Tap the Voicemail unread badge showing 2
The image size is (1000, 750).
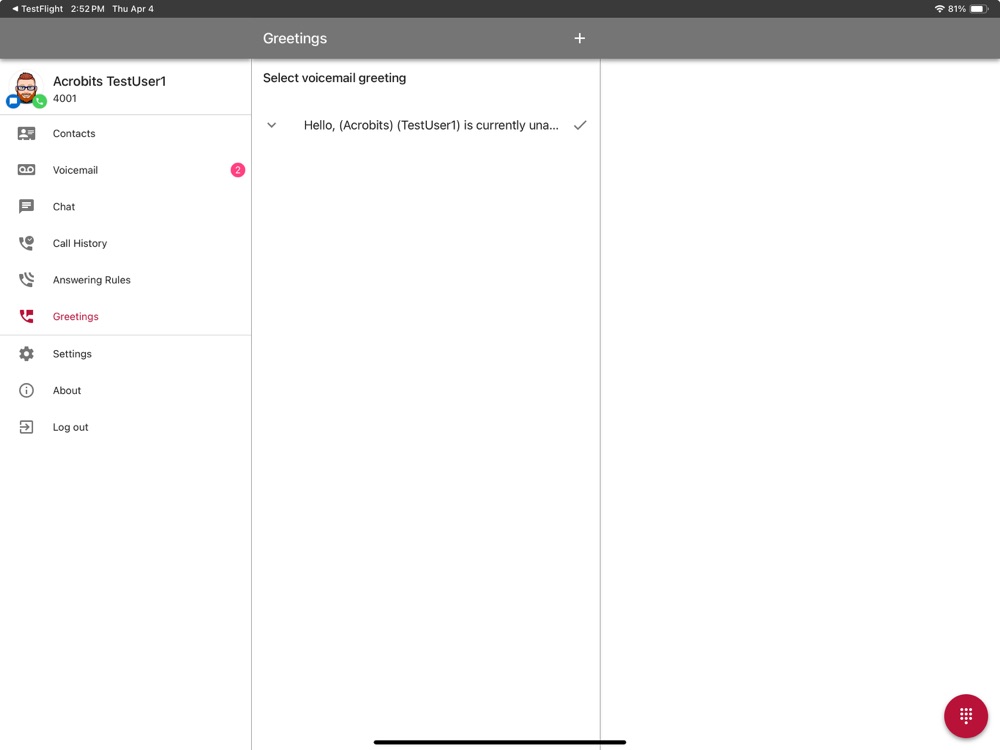237,170
